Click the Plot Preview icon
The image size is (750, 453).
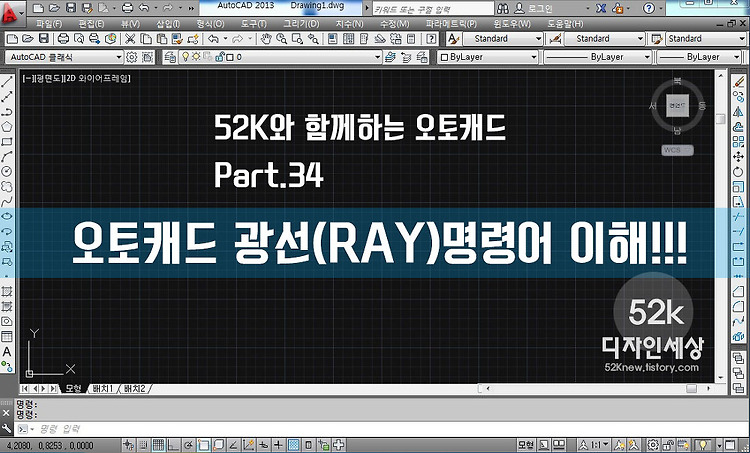79,39
